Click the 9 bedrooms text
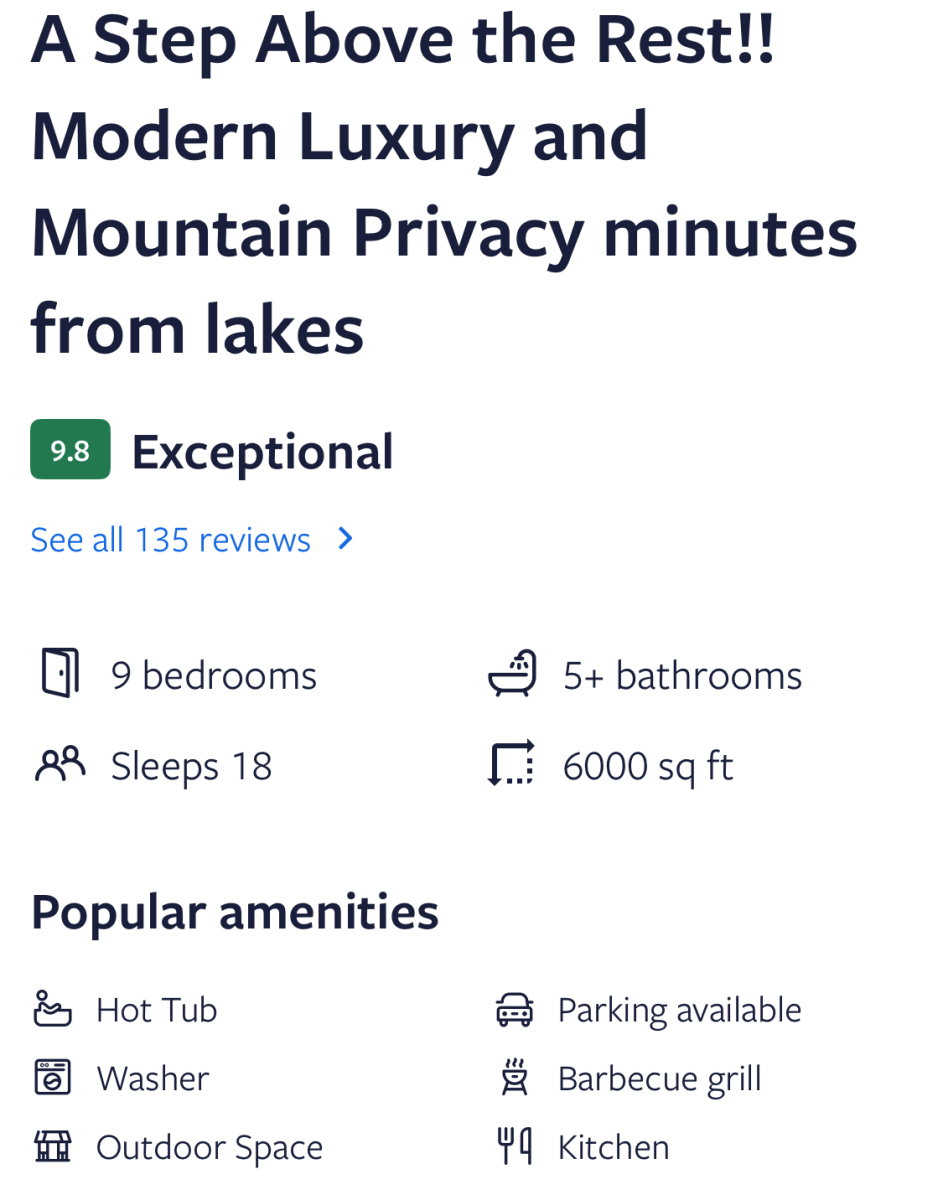 coord(214,676)
